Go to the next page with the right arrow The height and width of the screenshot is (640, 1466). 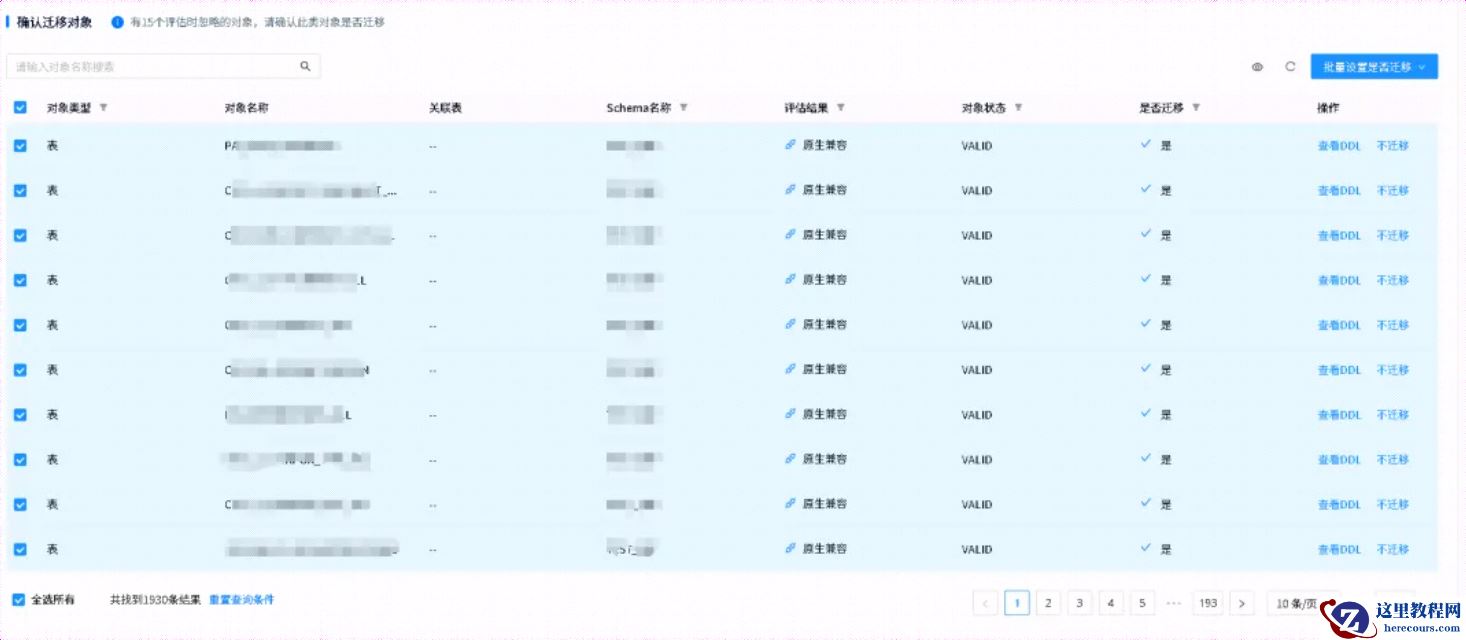(x=1242, y=603)
